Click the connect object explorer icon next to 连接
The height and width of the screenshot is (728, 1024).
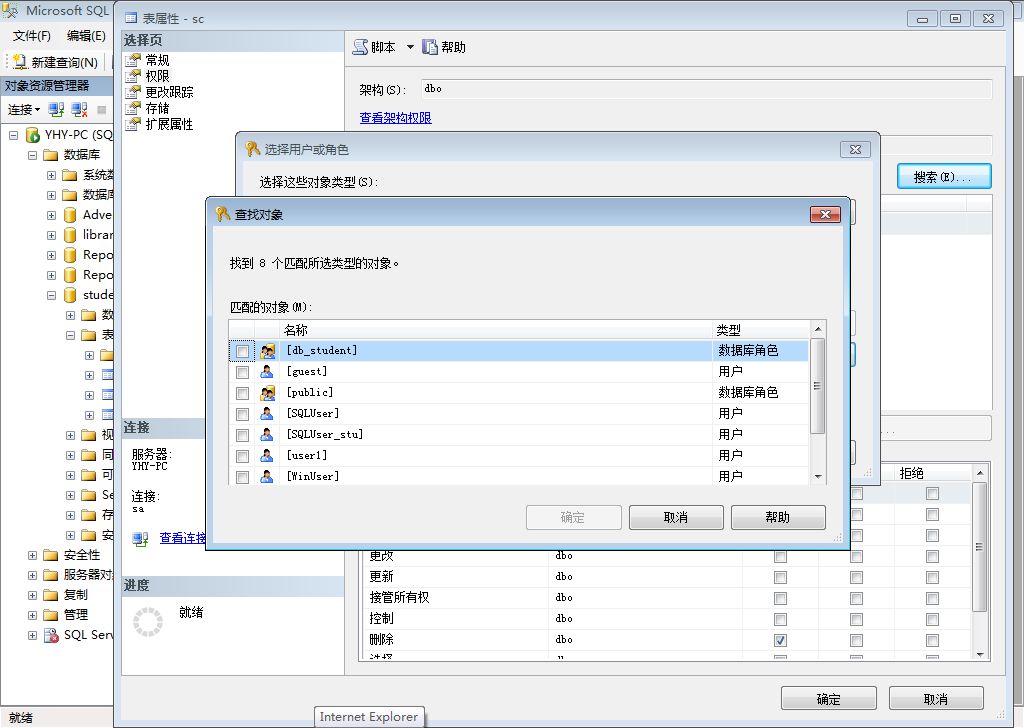(x=56, y=110)
